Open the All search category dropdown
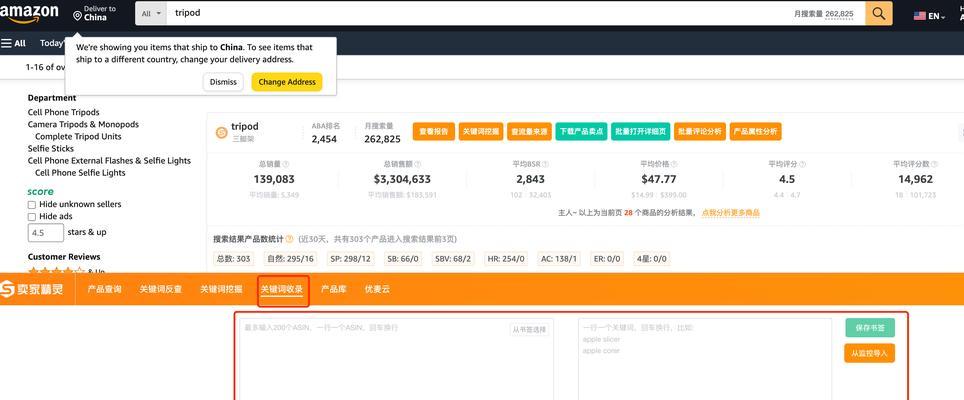 (x=151, y=14)
